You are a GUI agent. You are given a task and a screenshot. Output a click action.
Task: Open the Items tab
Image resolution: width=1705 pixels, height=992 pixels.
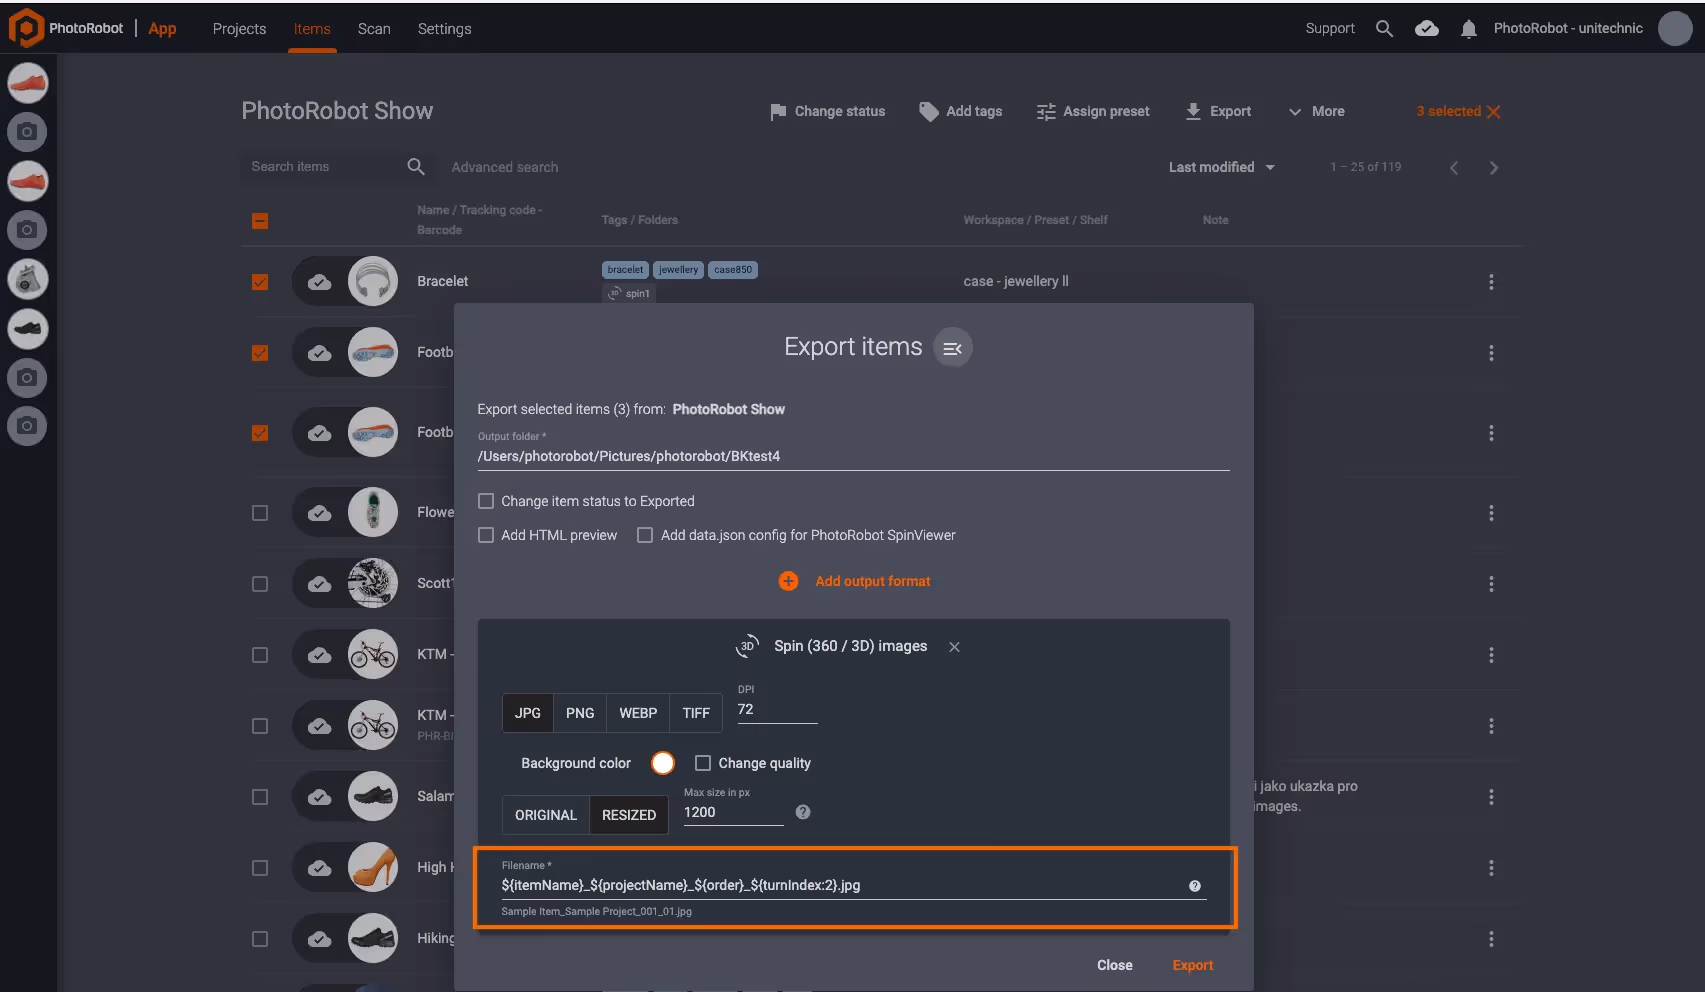click(x=312, y=29)
